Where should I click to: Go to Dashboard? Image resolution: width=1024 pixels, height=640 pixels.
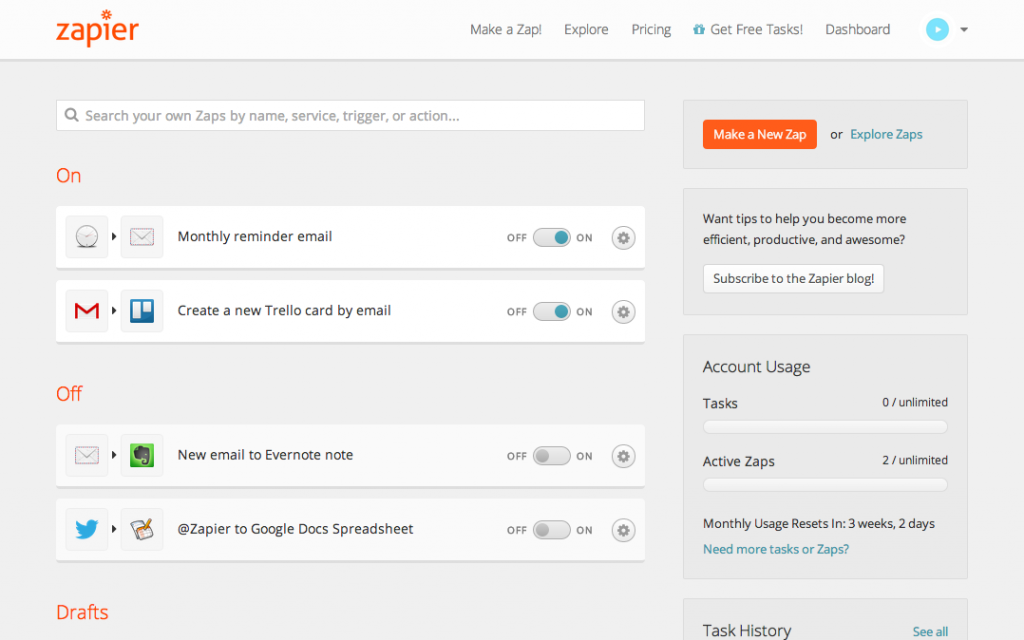click(x=857, y=29)
